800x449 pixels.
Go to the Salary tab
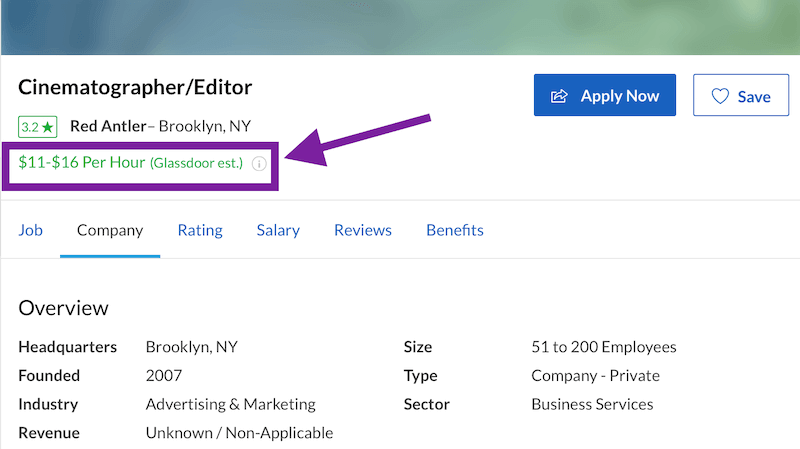278,230
